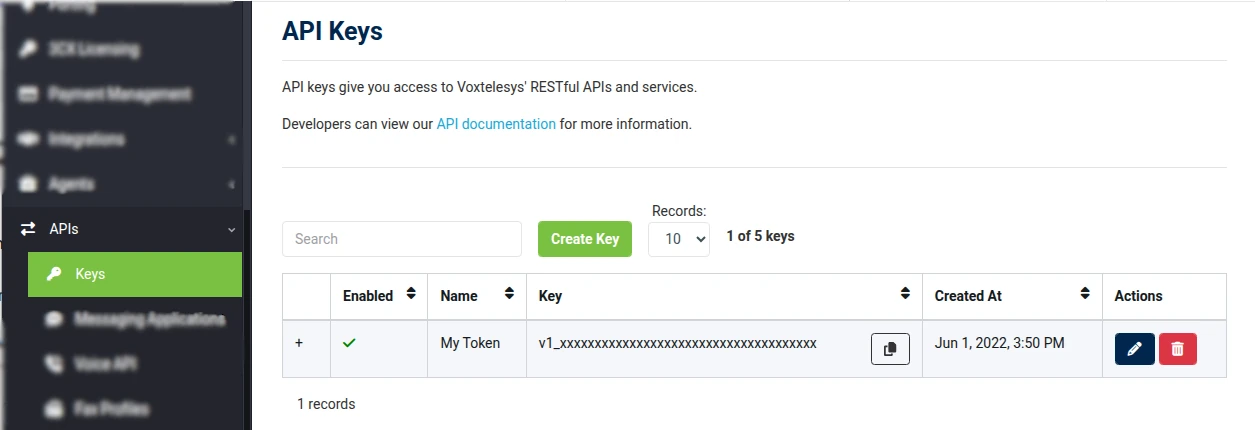Screen dimensions: 1255x430
Task: Expand the Integrations sidebar submenu
Action: pos(231,139)
